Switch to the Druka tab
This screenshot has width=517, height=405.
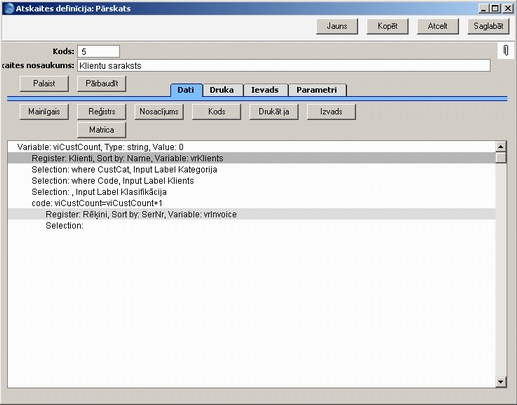click(x=222, y=90)
